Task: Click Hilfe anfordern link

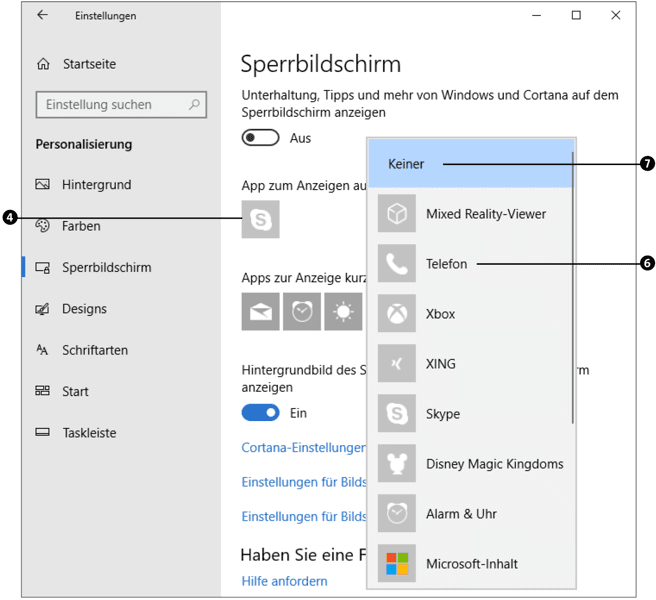Action: pyautogui.click(x=284, y=581)
